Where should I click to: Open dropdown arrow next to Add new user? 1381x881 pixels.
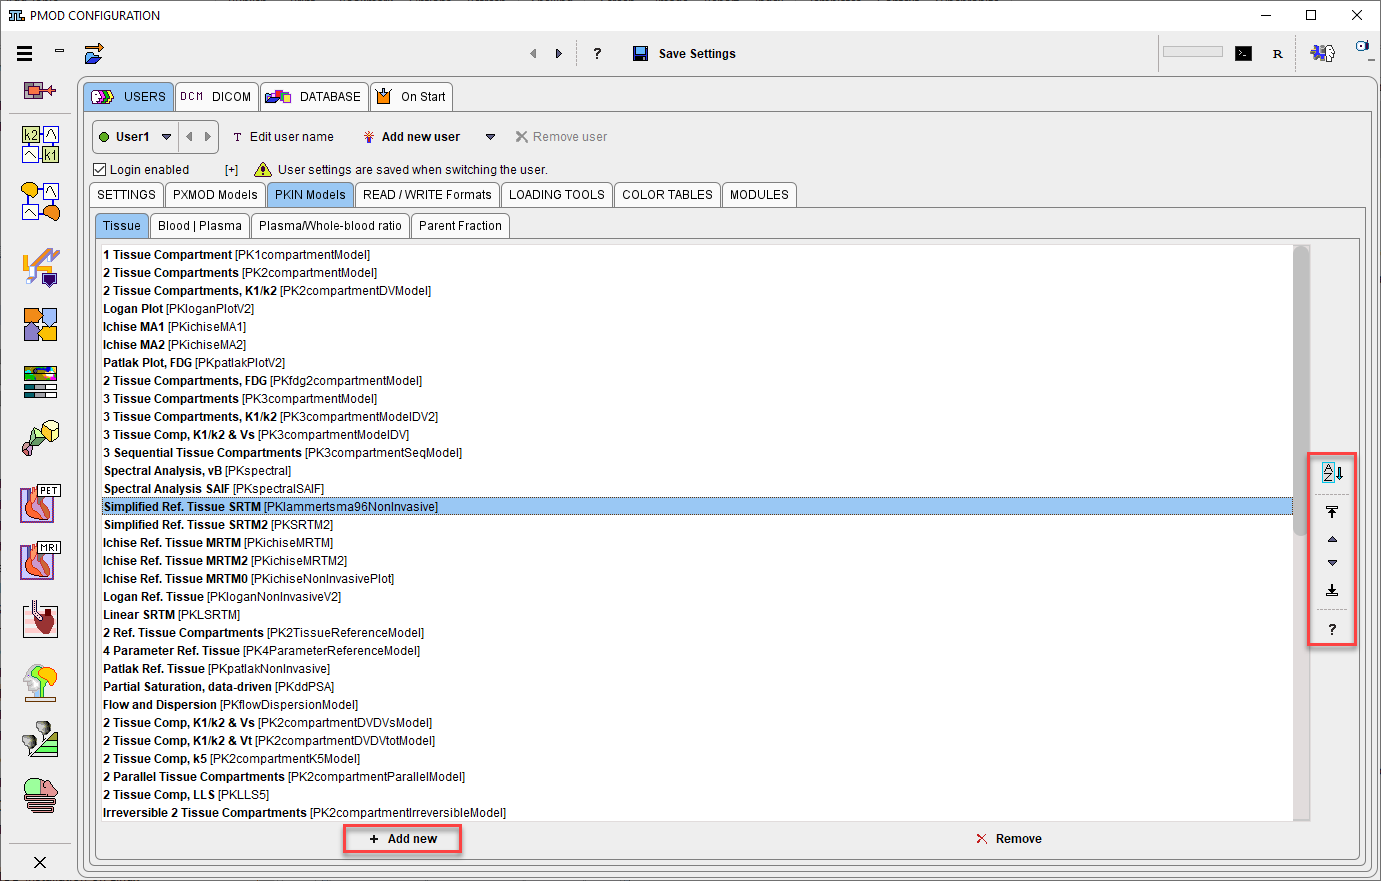coord(490,137)
